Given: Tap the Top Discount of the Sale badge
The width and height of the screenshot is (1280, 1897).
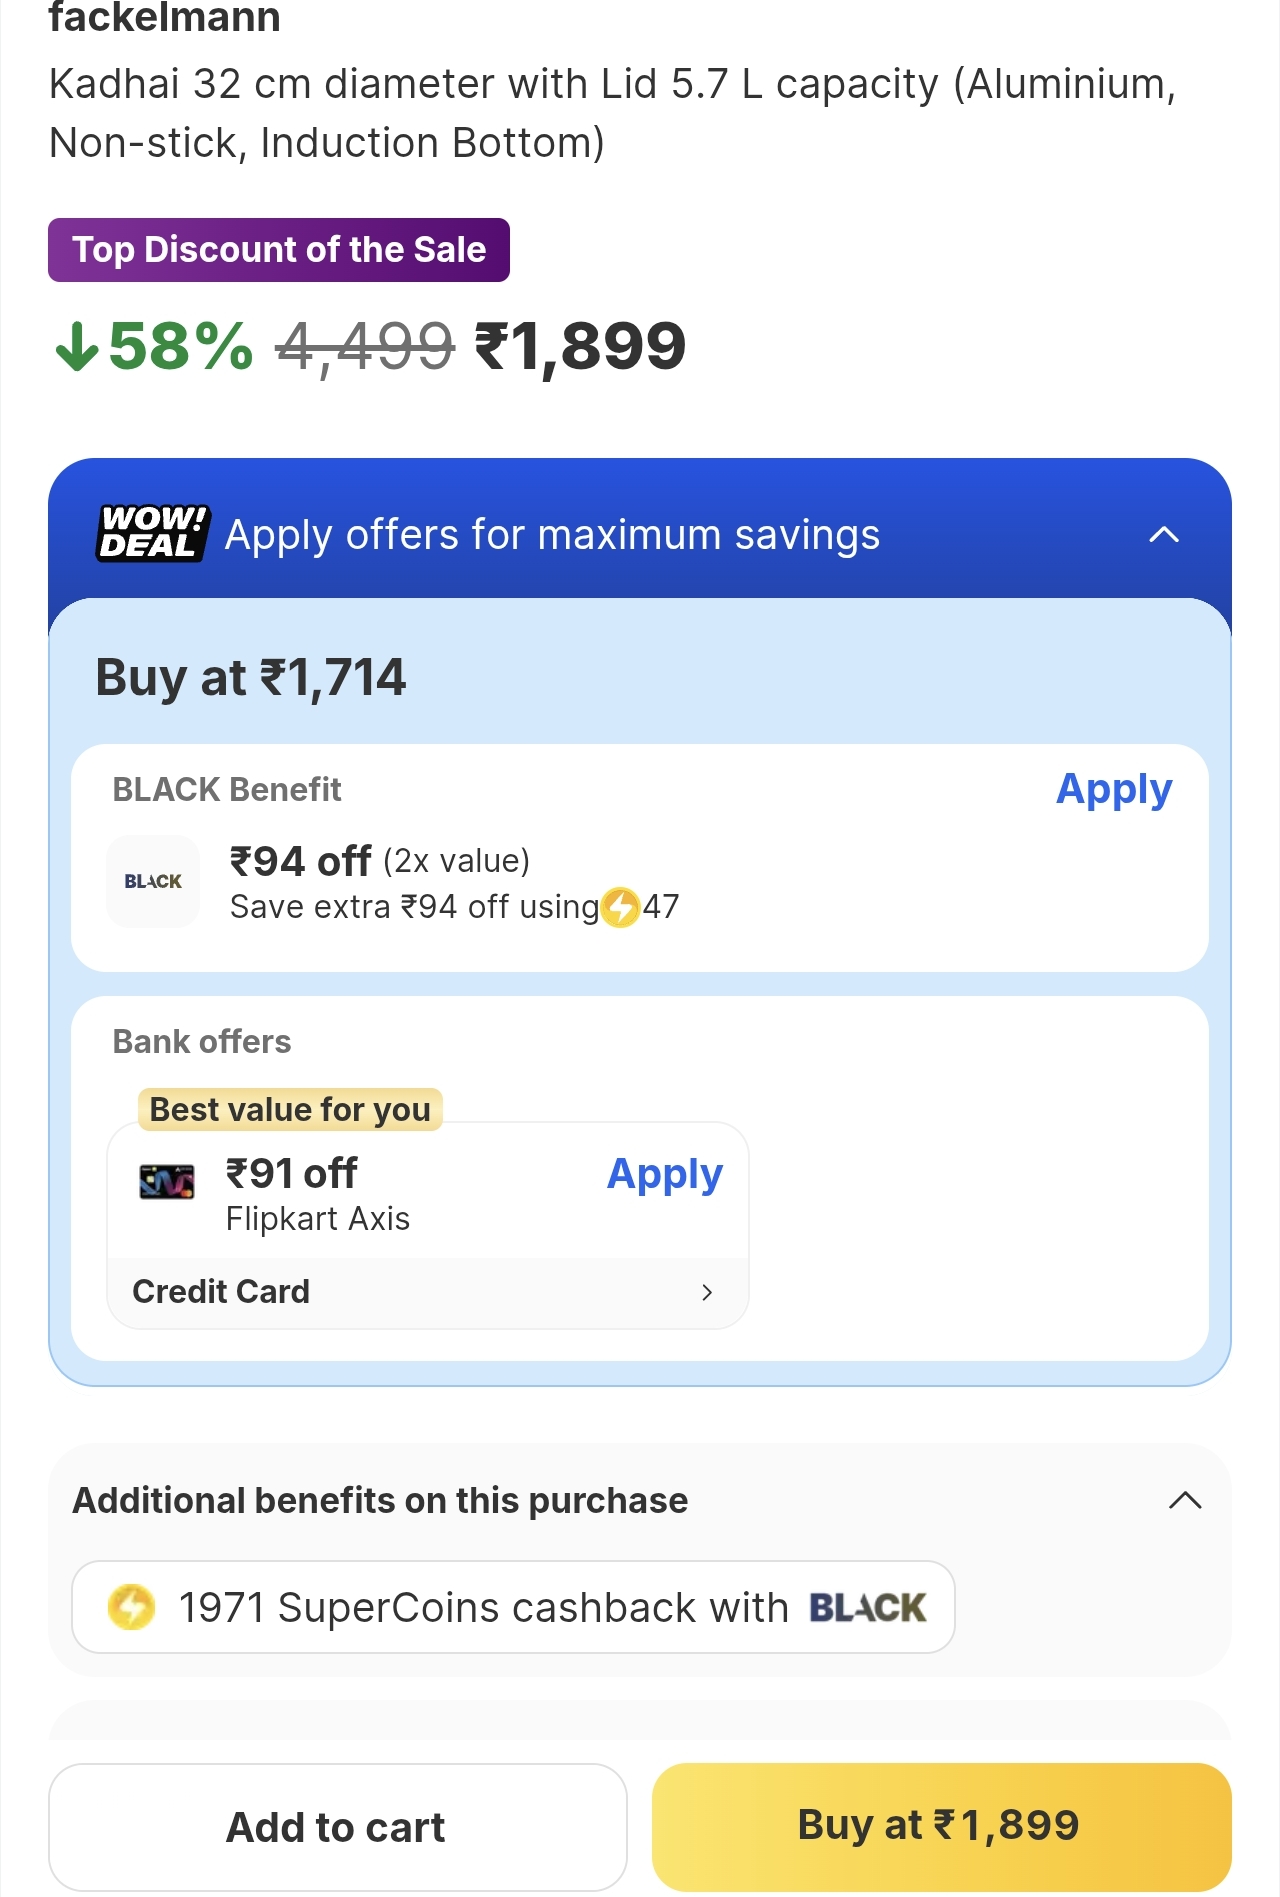Looking at the screenshot, I should tap(279, 250).
